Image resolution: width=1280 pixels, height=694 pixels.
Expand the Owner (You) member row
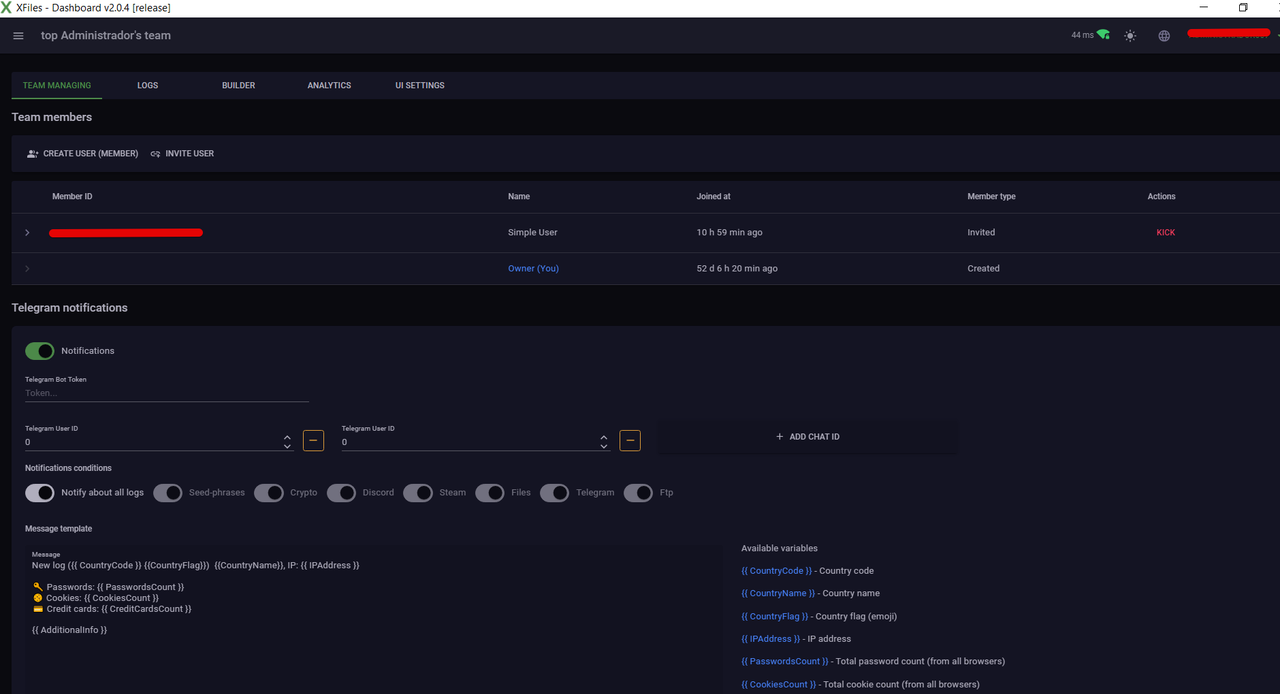coord(27,269)
